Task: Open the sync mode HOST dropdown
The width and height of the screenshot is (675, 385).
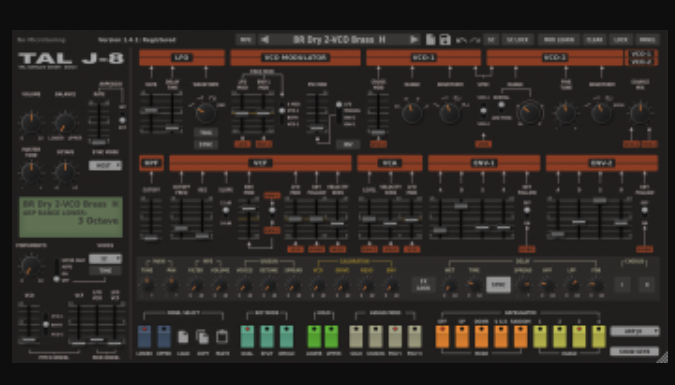Action: (105, 165)
